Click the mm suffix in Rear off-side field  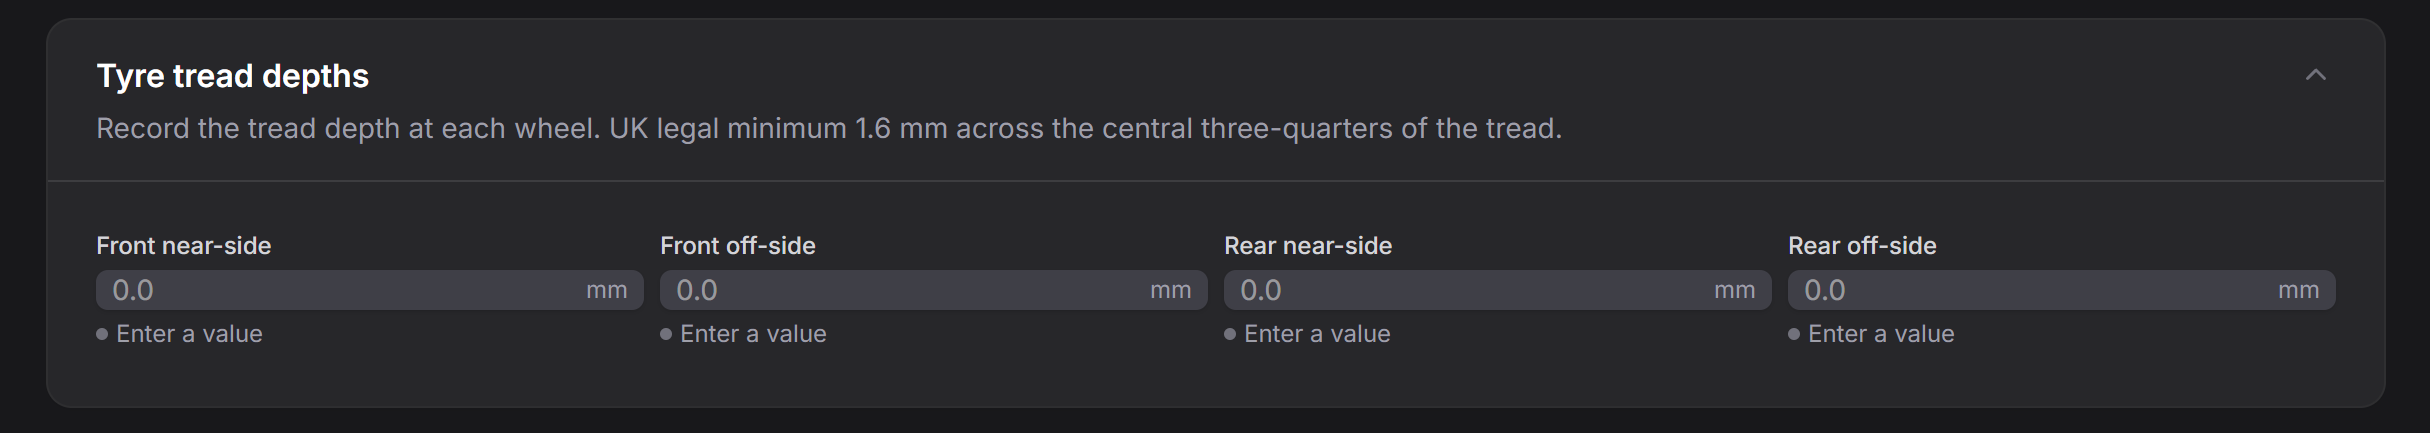pos(2299,290)
